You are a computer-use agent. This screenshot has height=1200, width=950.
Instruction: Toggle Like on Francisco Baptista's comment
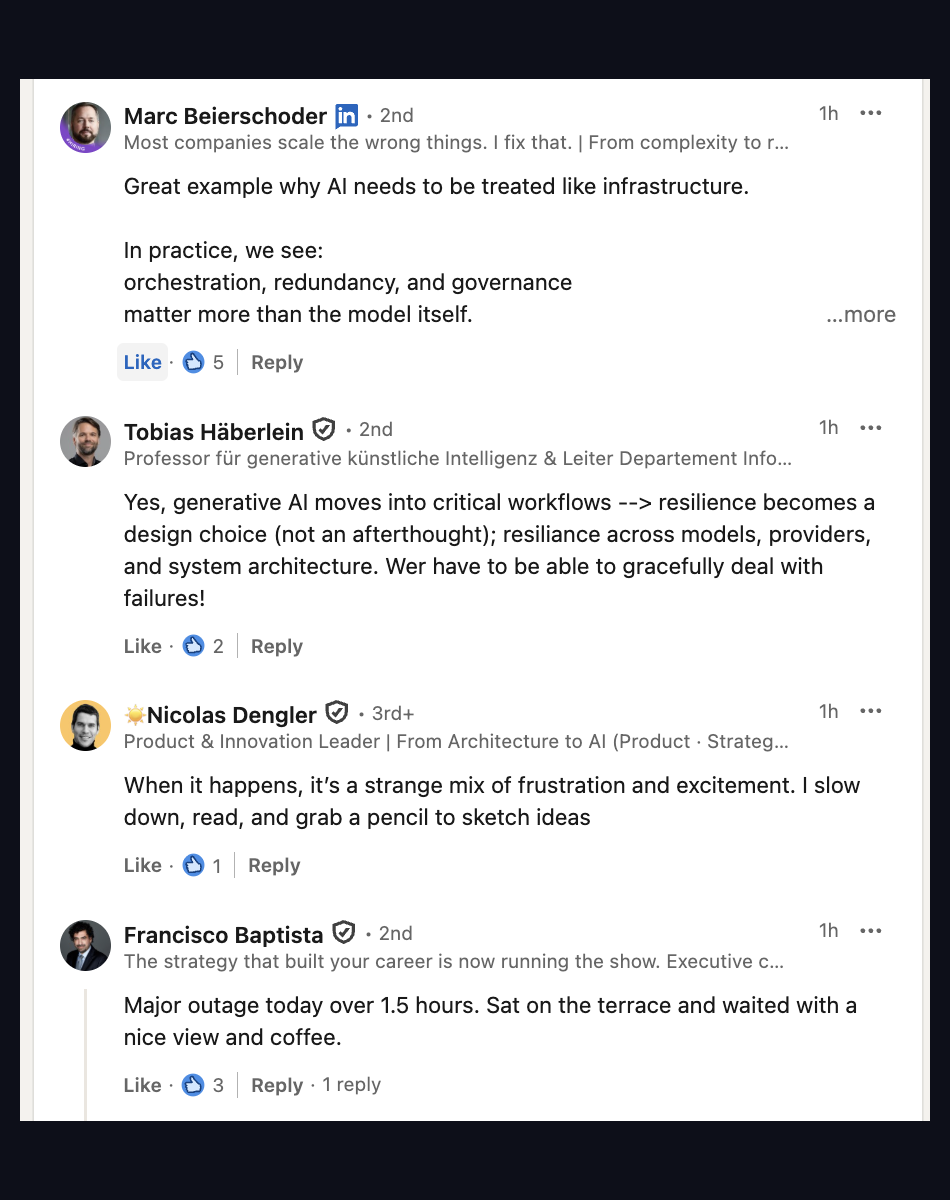pyautogui.click(x=142, y=1085)
